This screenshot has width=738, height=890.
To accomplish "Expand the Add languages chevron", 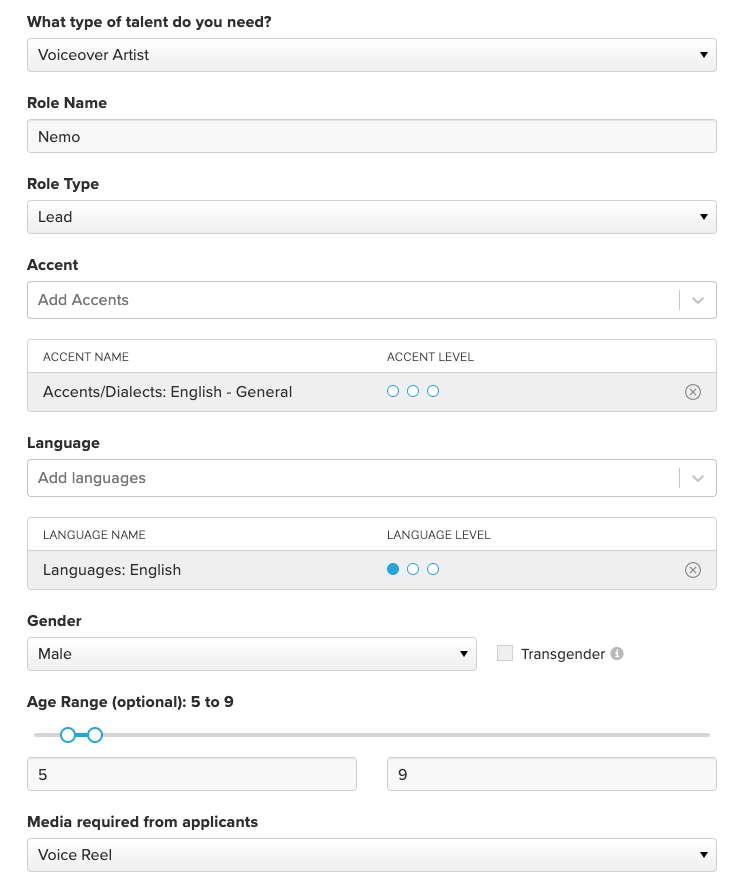I will [698, 478].
